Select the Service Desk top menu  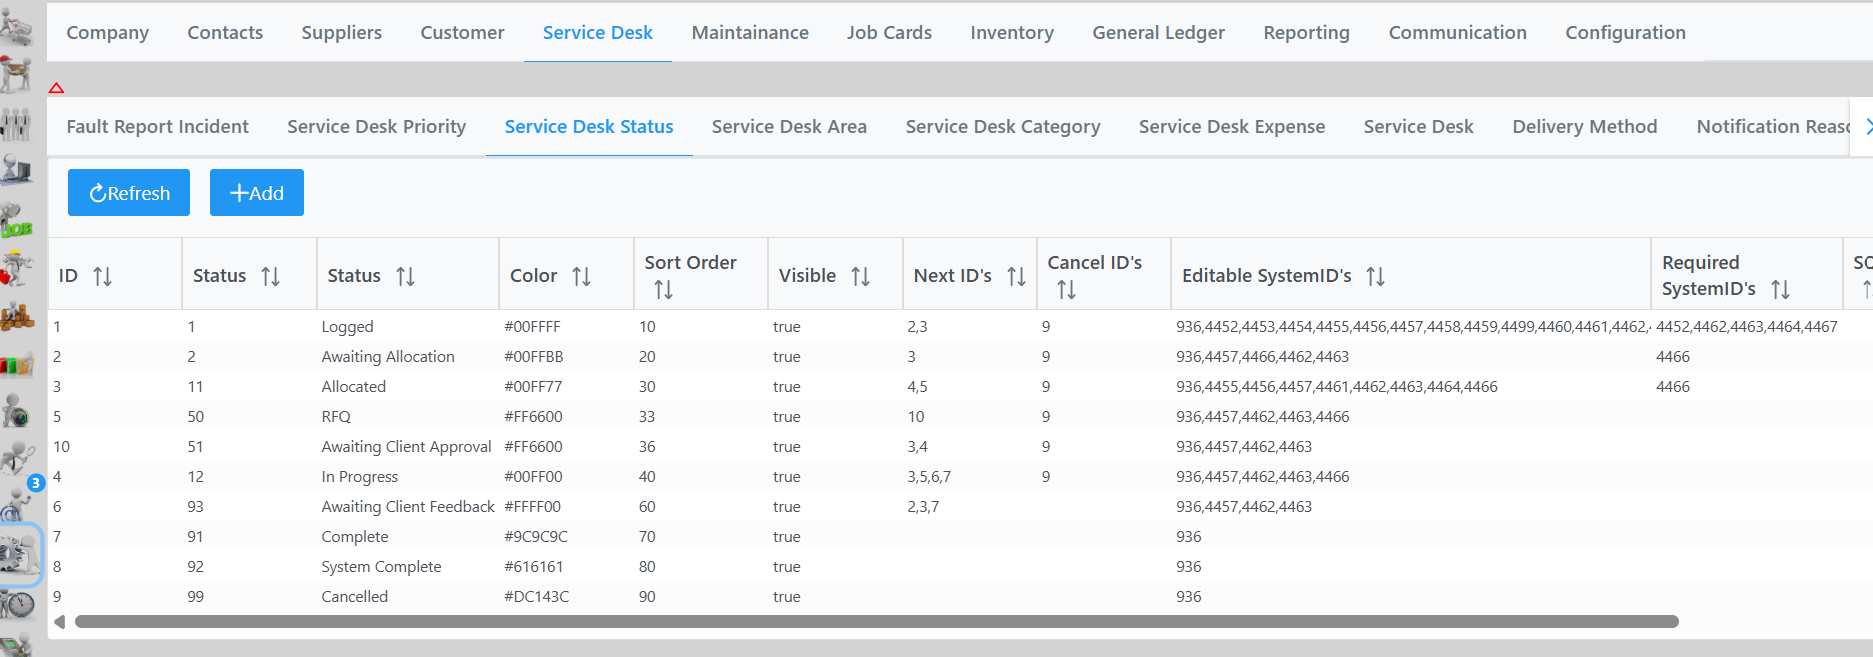click(x=597, y=33)
